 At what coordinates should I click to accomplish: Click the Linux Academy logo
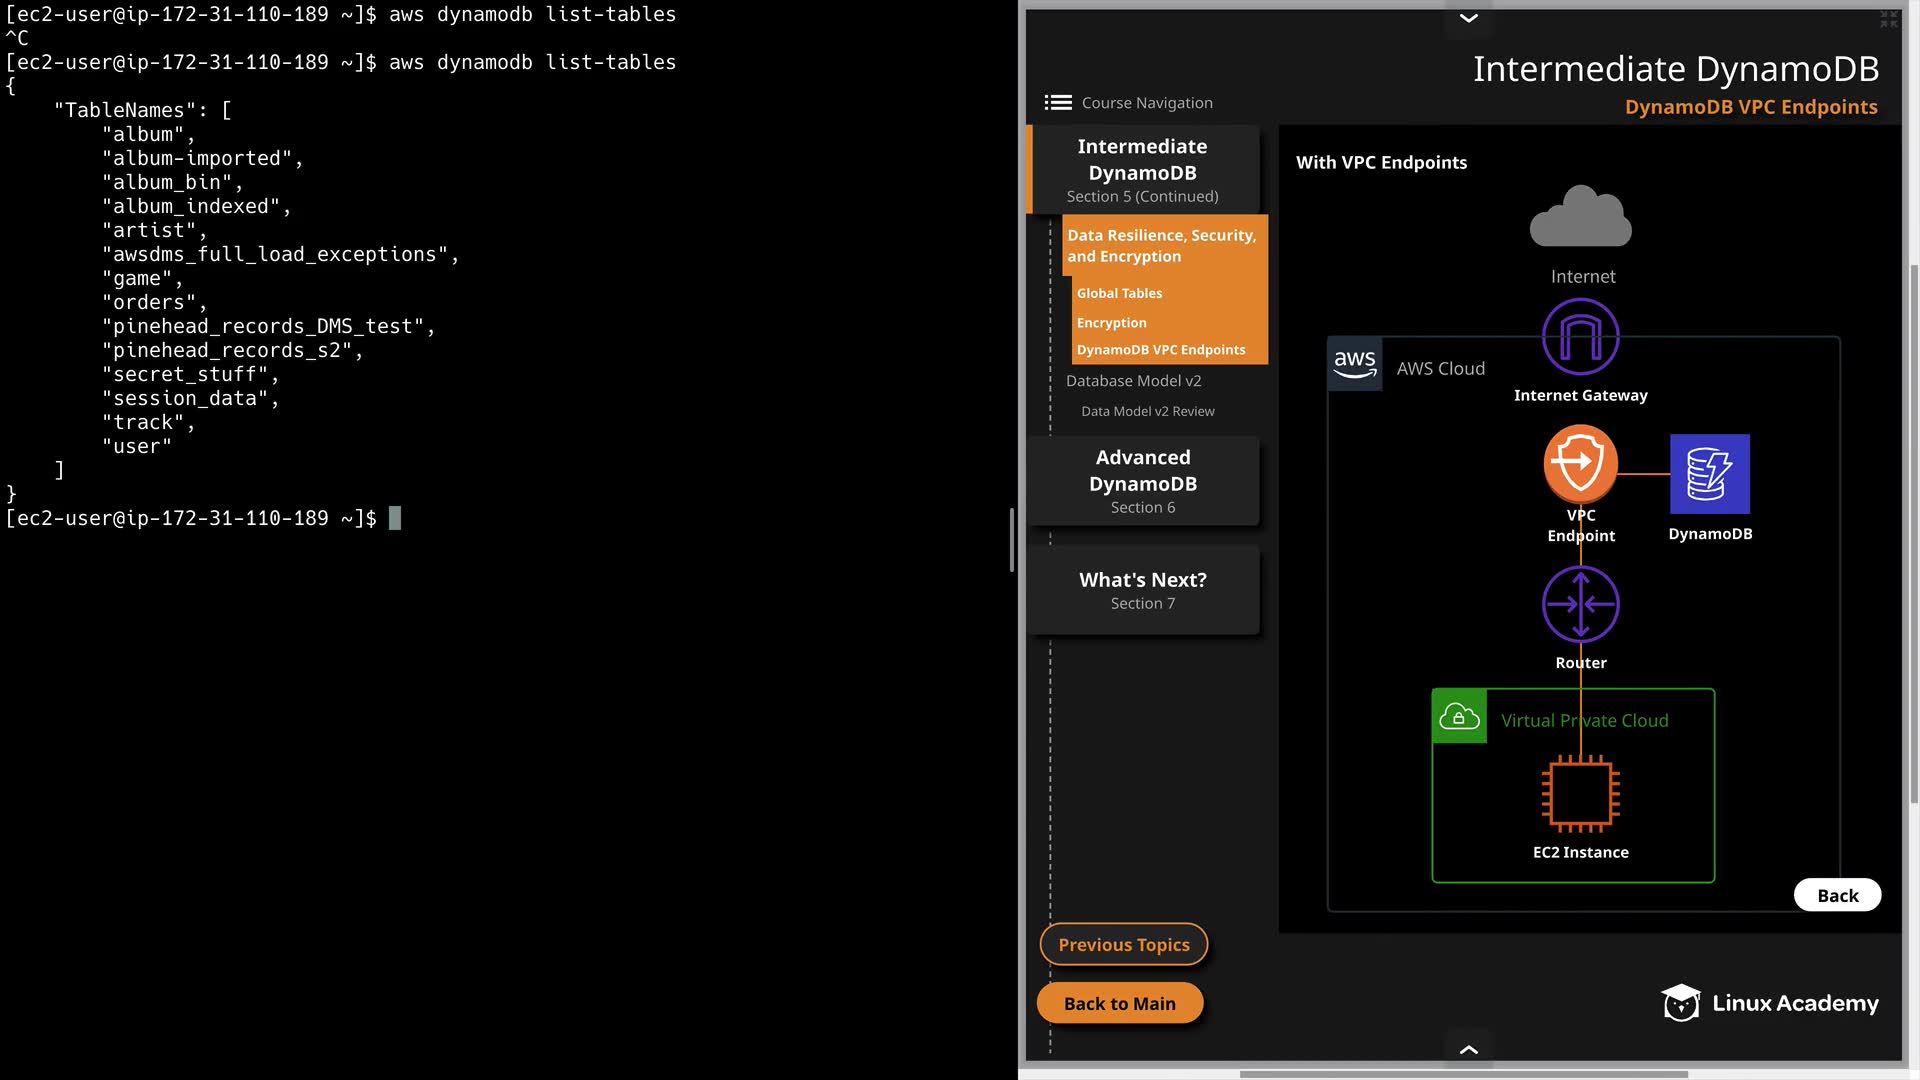[x=1770, y=1003]
